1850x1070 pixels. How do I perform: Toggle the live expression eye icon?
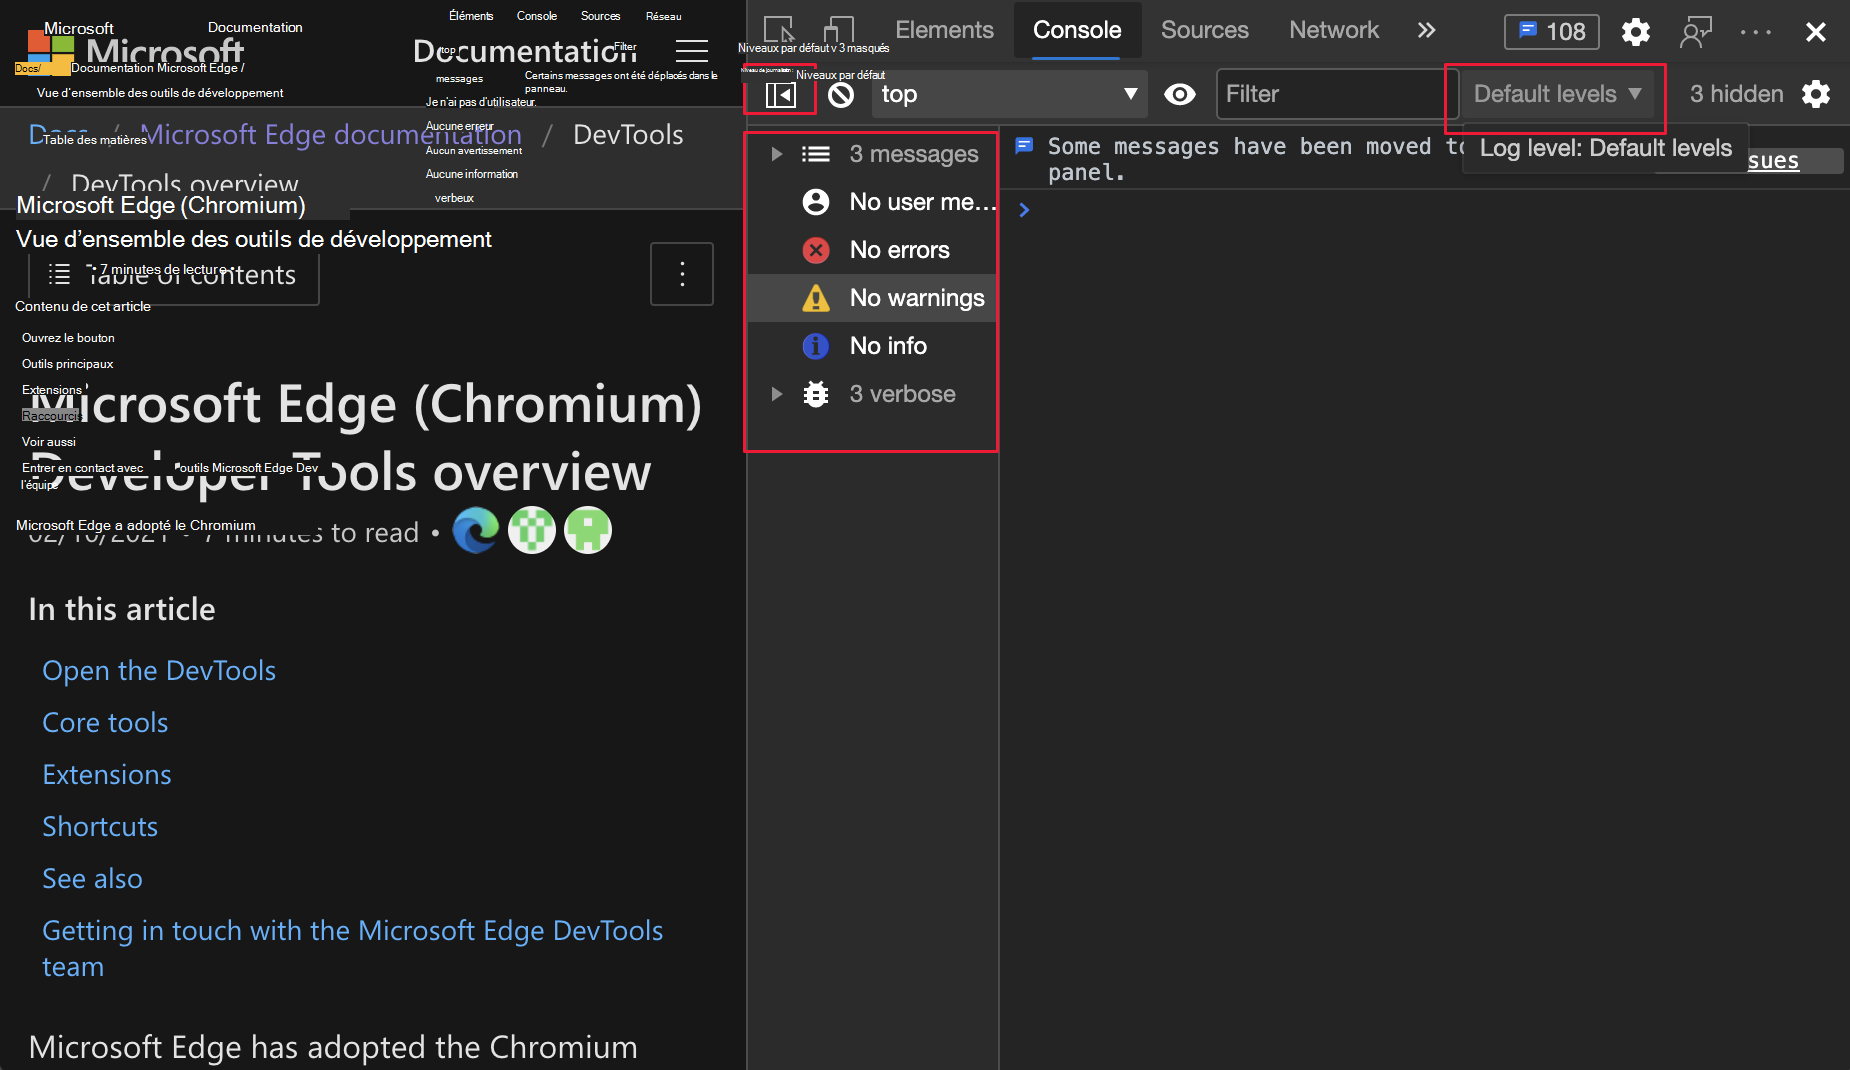(x=1180, y=94)
